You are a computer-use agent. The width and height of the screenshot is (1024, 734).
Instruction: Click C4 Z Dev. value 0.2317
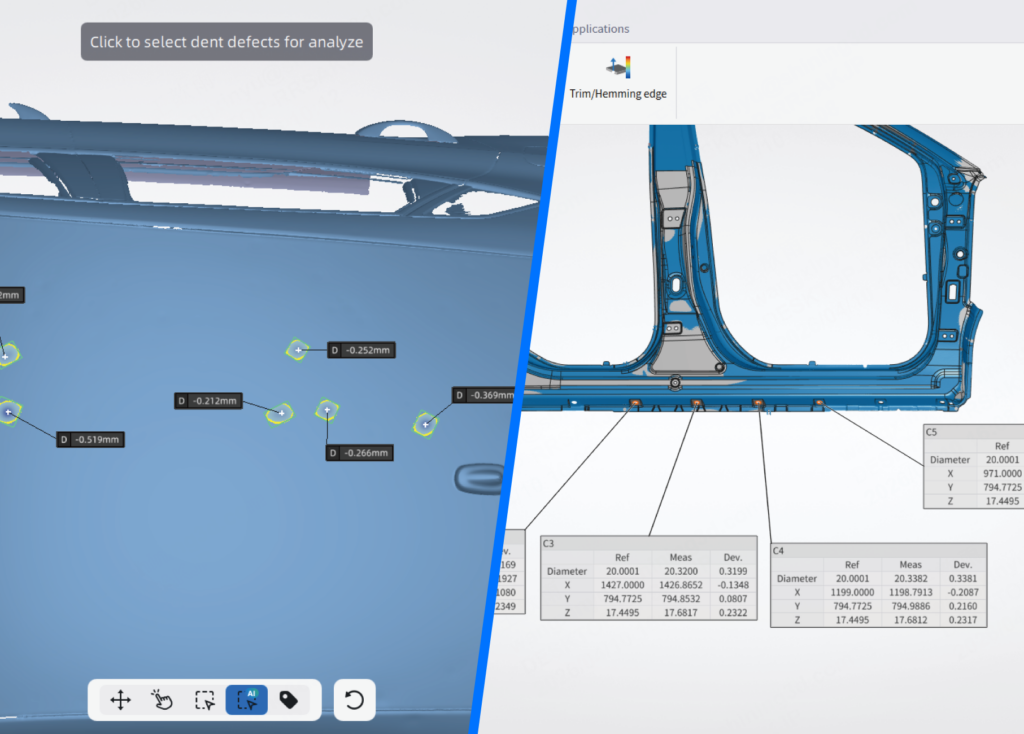click(x=963, y=620)
